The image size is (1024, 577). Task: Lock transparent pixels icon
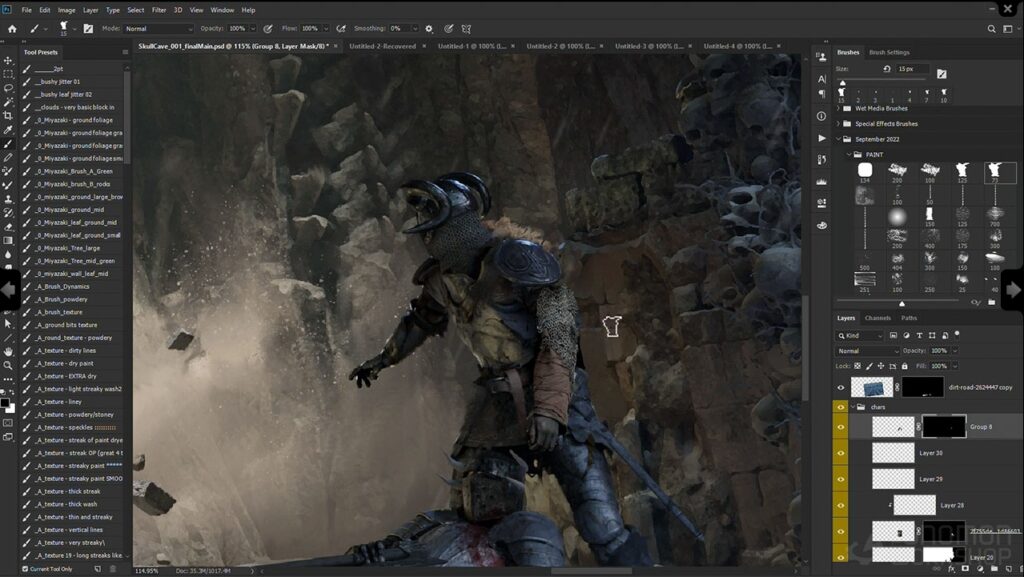click(857, 366)
